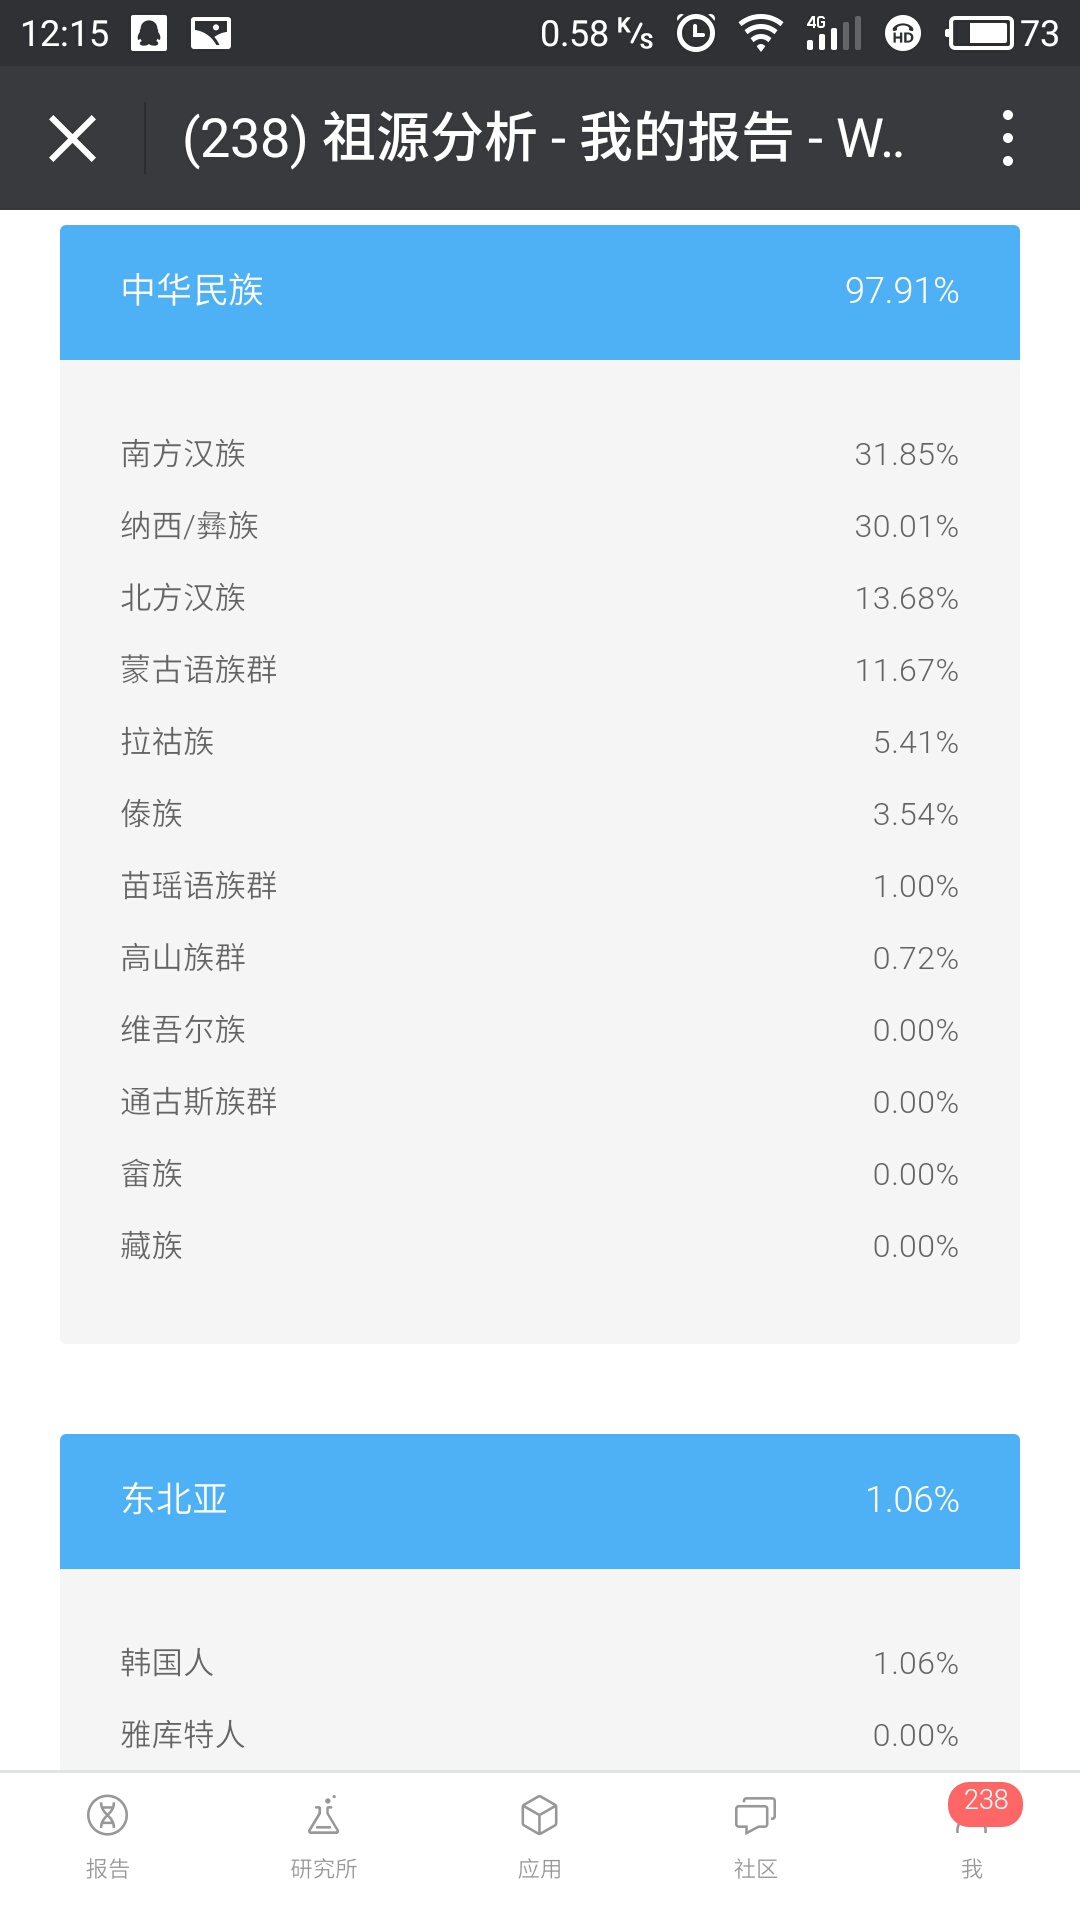Tap the 韩国人 row

coord(540,1663)
